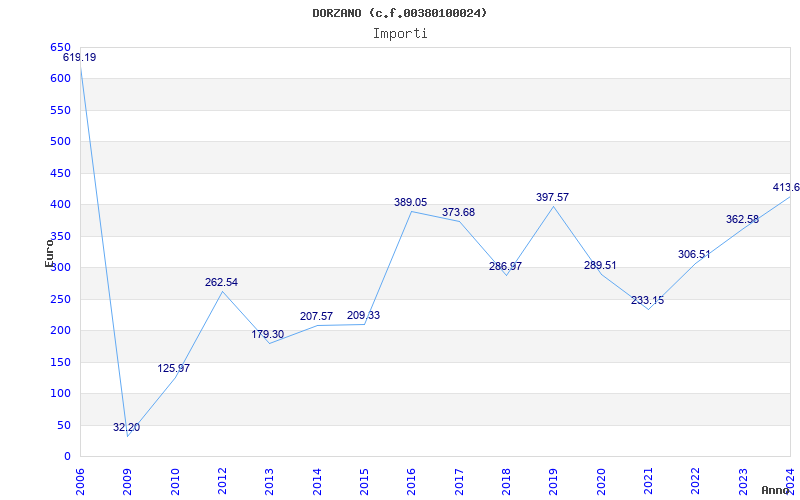Click the x-axis year 2022

(x=695, y=482)
